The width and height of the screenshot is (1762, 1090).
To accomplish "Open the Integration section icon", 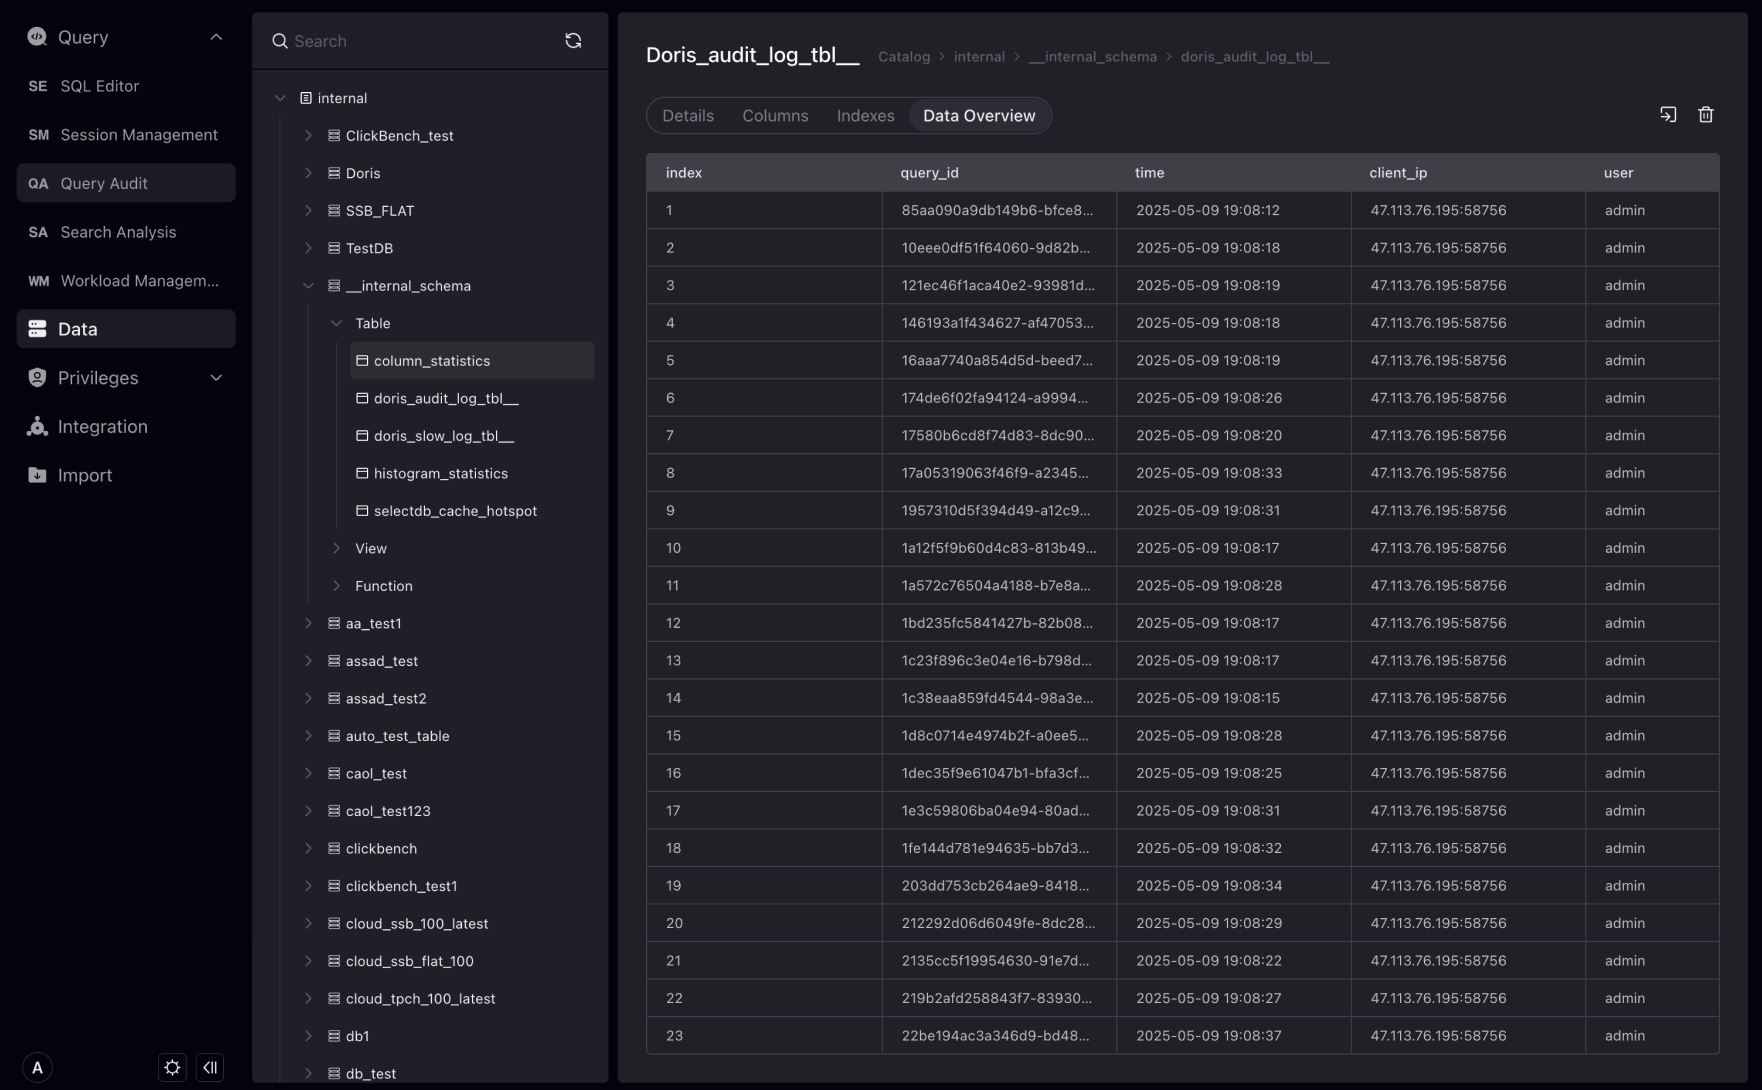I will pos(35,426).
